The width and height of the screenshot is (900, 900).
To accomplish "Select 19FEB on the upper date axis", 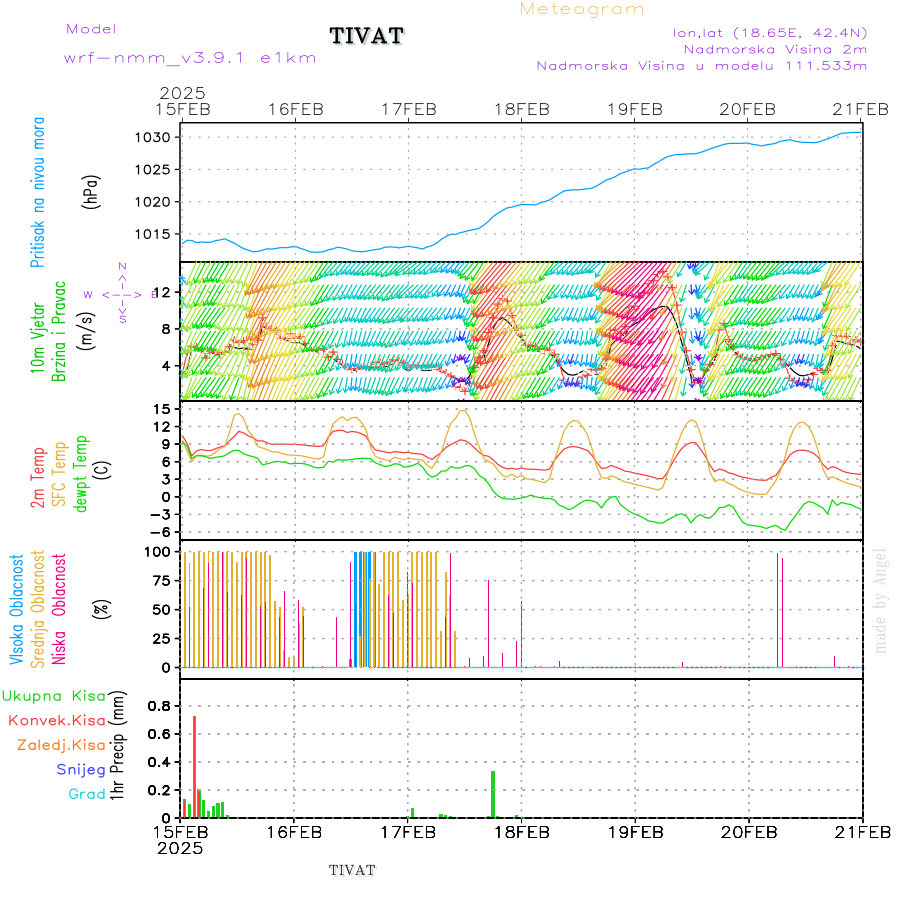I will click(635, 109).
